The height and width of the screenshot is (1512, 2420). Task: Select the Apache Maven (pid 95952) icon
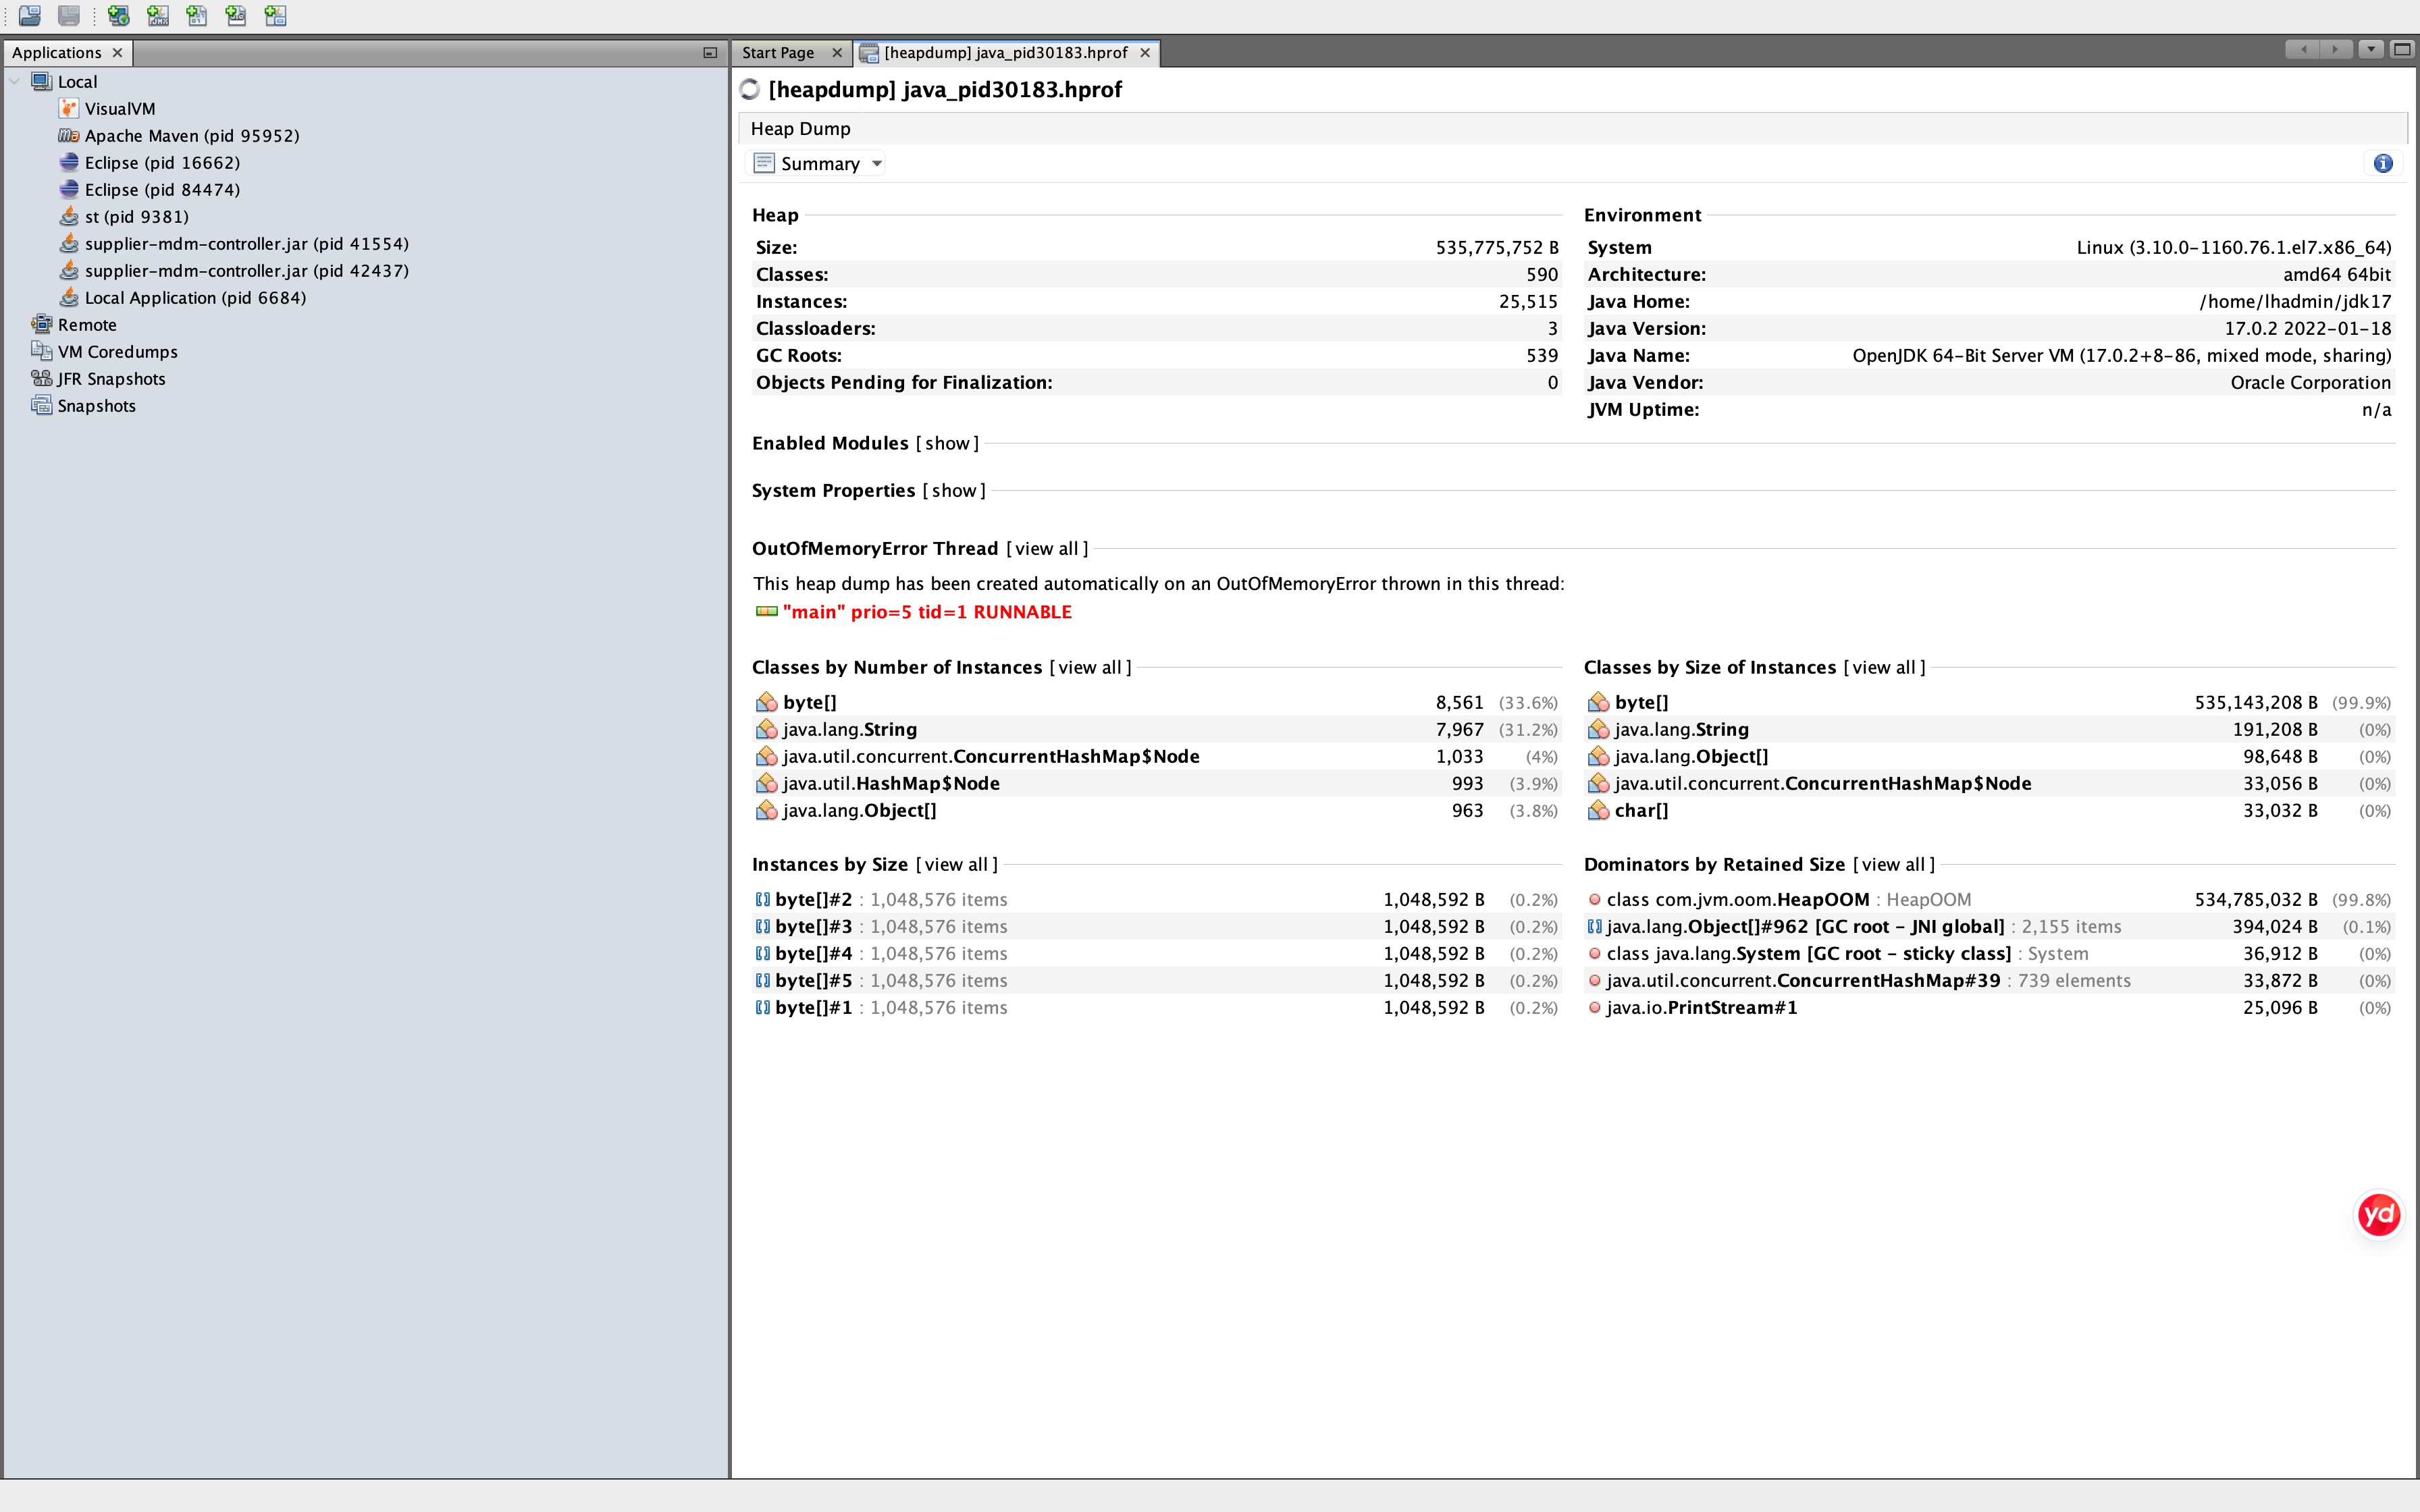point(68,135)
